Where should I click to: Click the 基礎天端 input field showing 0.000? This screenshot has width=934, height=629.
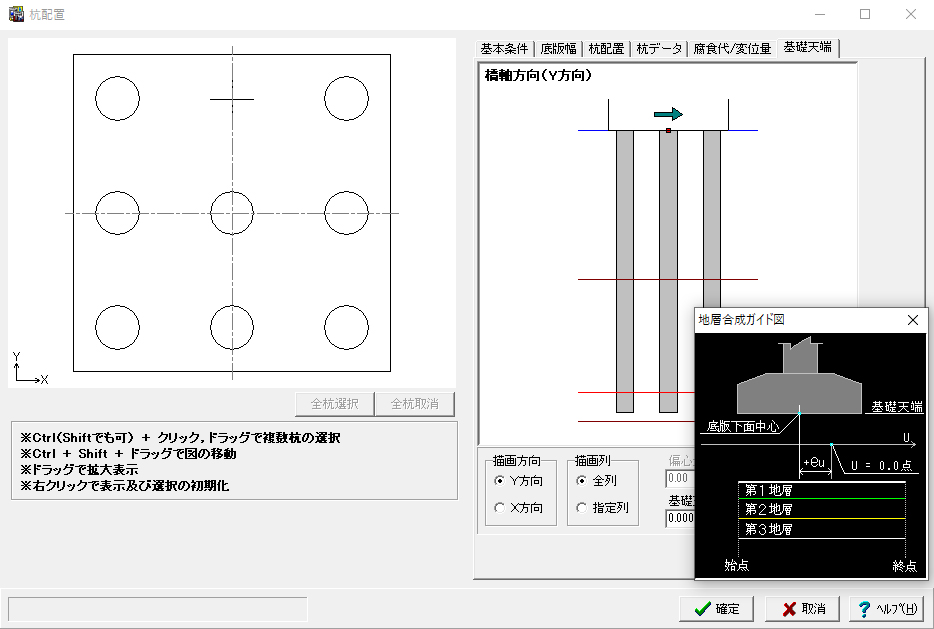(x=680, y=518)
